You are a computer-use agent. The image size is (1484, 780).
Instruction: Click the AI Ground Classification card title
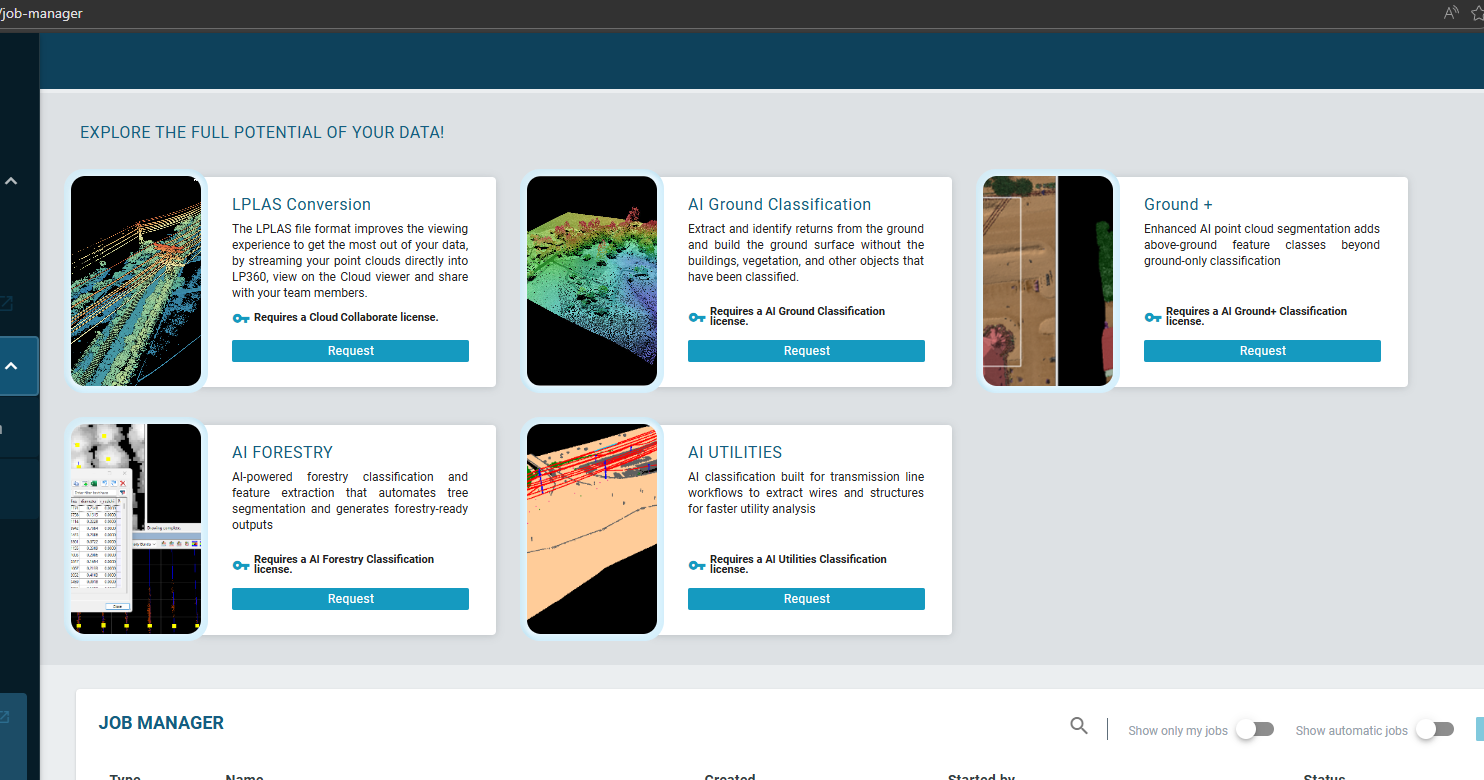coord(779,204)
